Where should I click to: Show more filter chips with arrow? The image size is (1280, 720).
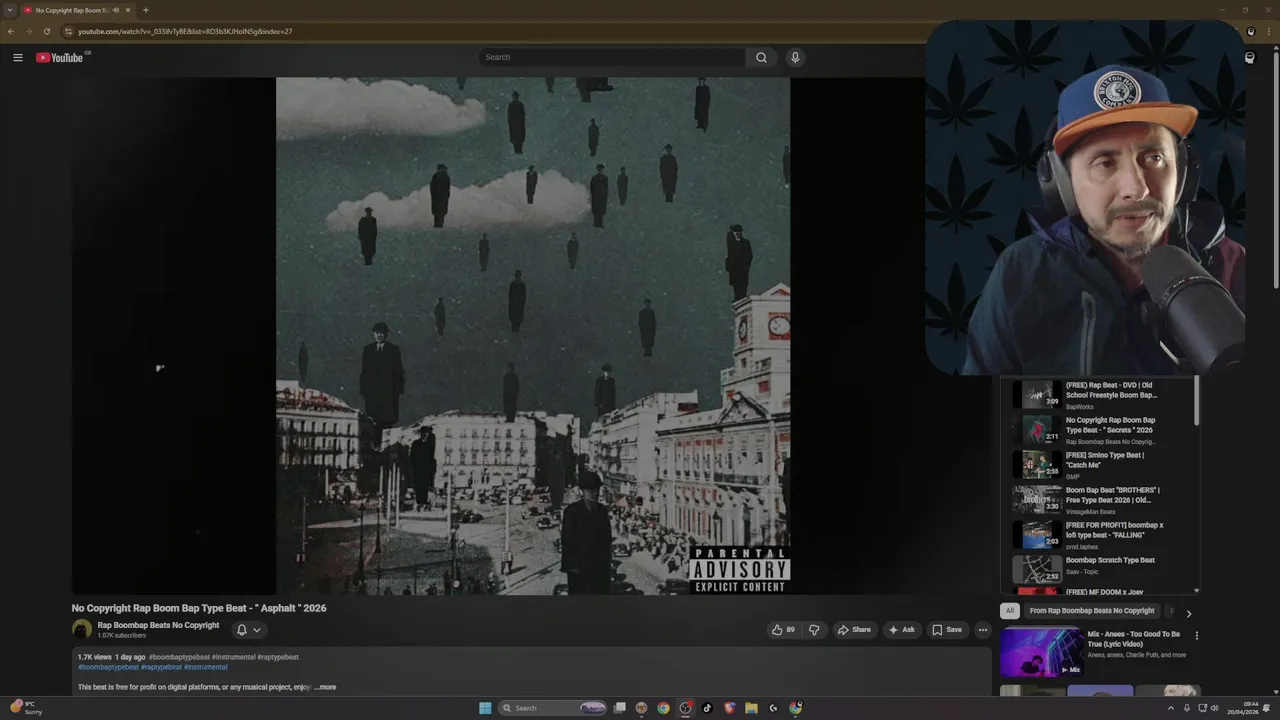click(x=1188, y=613)
